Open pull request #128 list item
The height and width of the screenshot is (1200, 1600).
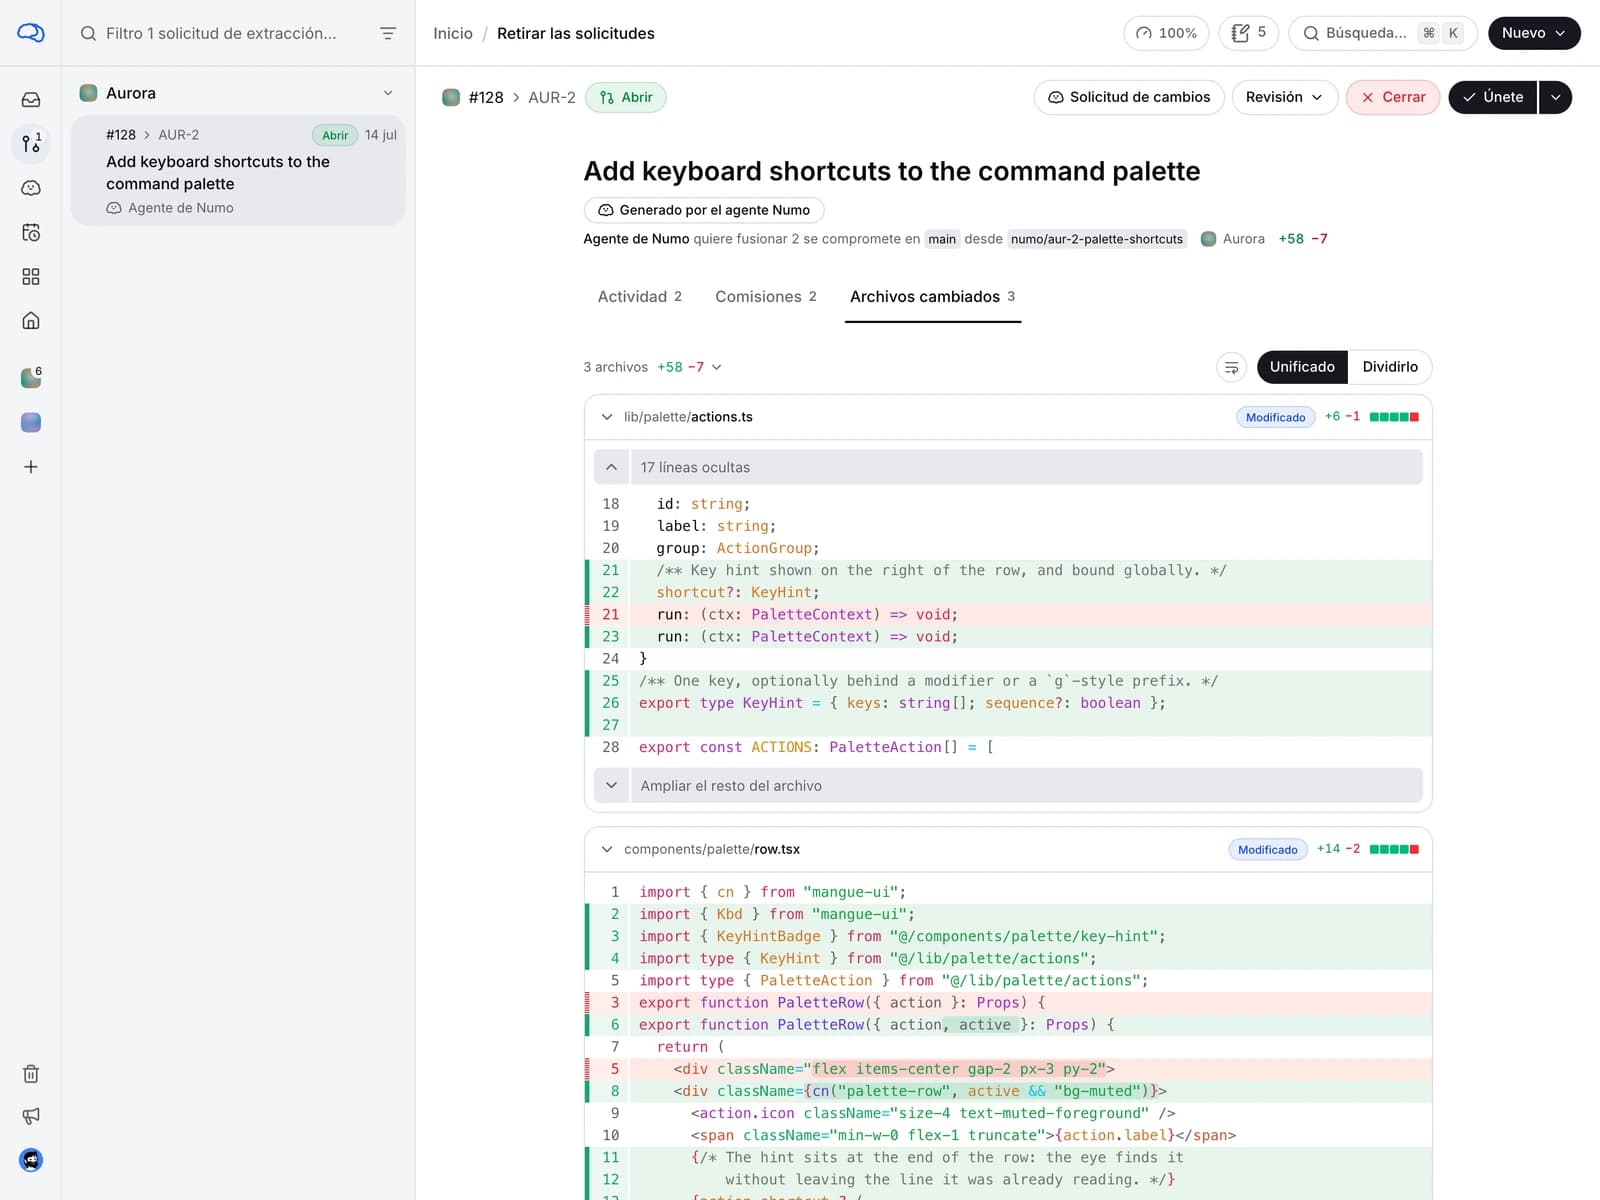point(238,170)
